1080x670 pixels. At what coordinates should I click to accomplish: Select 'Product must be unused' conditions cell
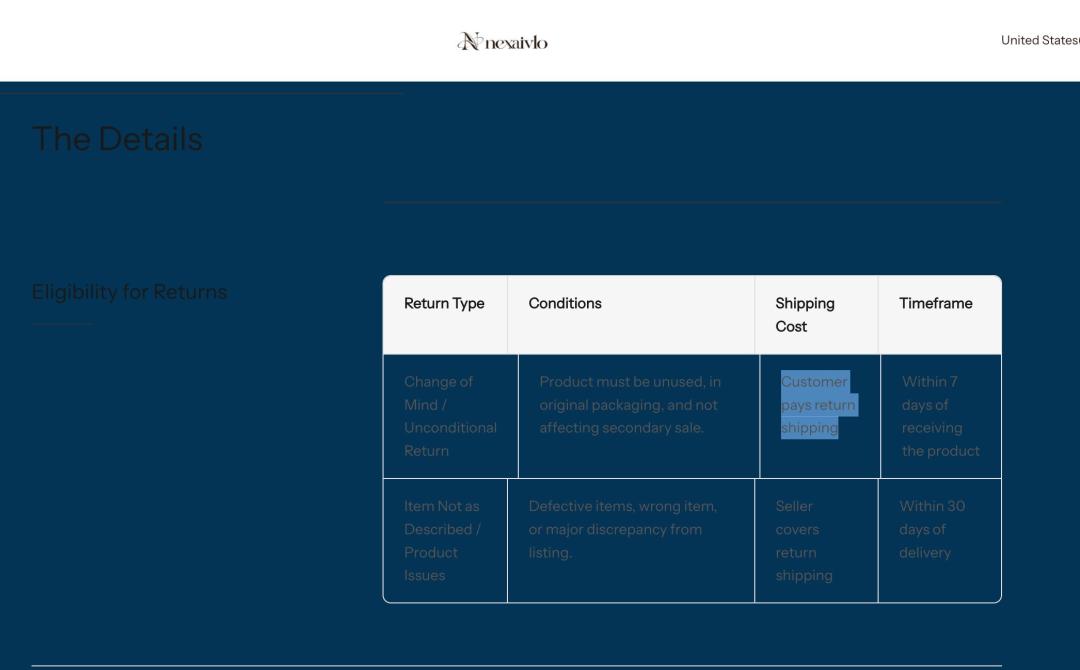(639, 417)
